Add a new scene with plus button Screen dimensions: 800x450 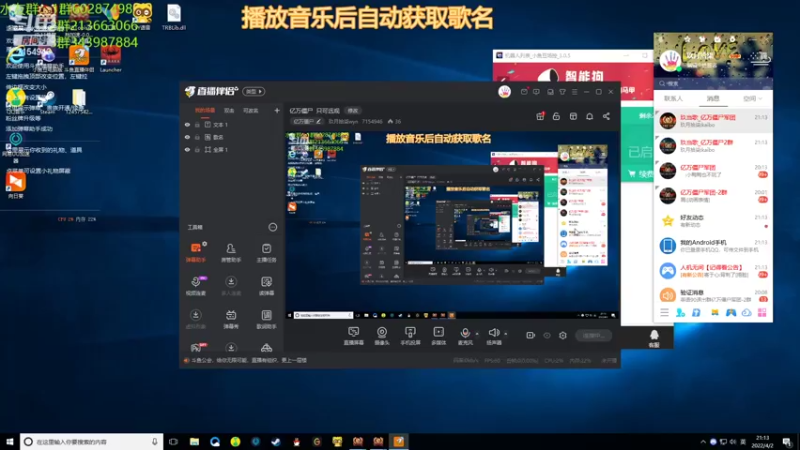[277, 111]
